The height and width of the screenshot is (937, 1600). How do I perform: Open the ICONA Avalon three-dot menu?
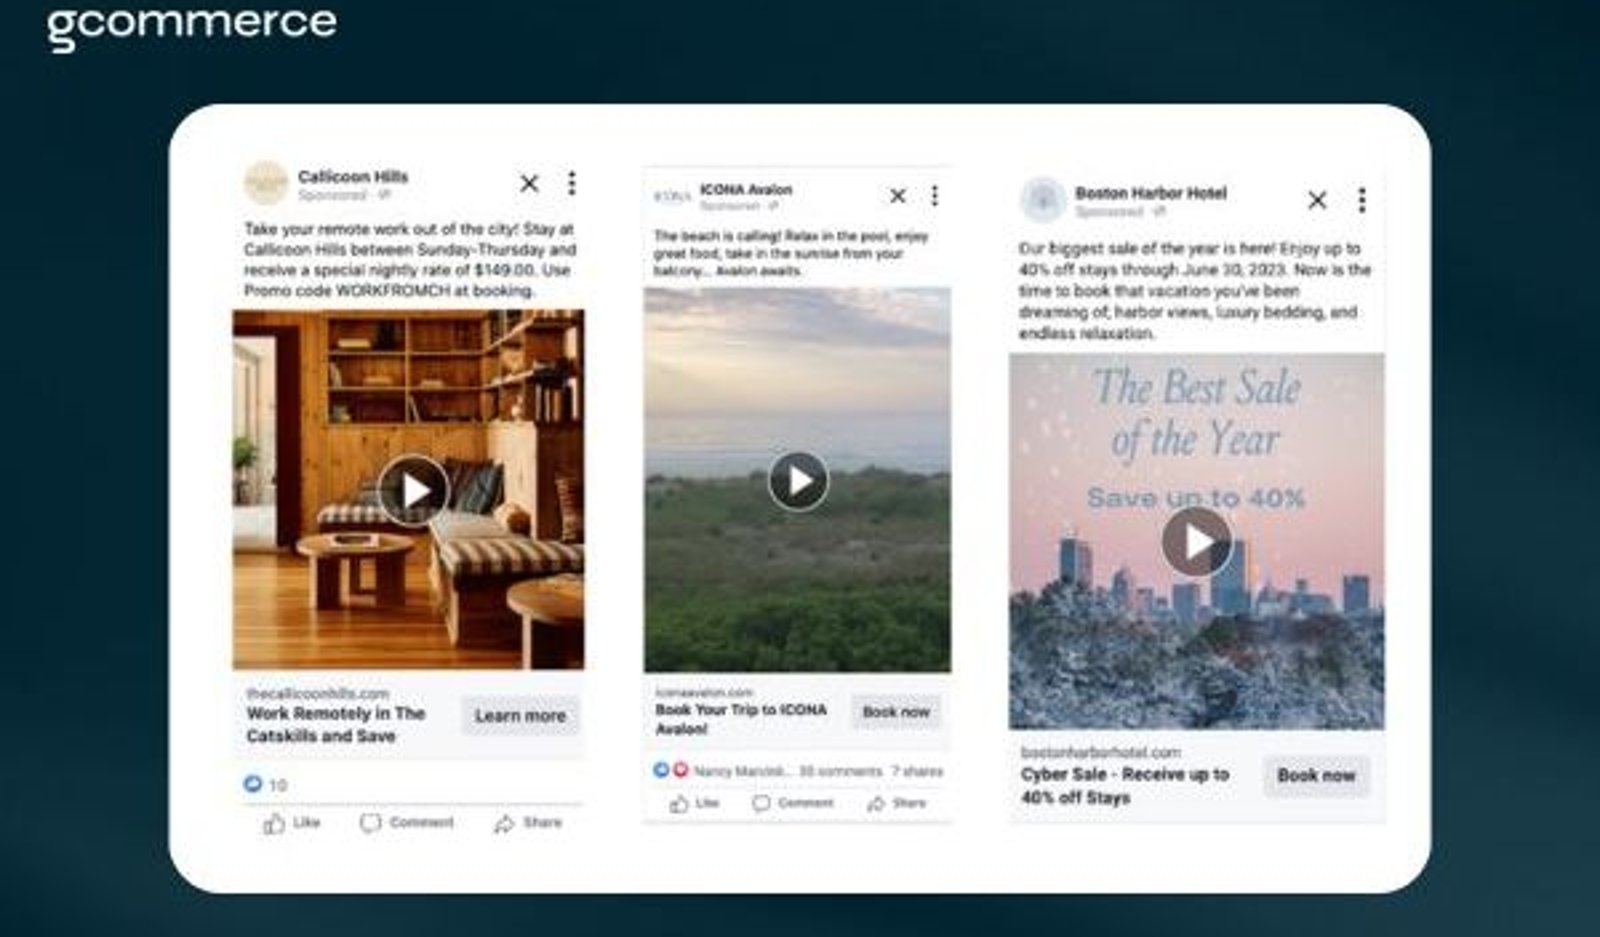(934, 195)
